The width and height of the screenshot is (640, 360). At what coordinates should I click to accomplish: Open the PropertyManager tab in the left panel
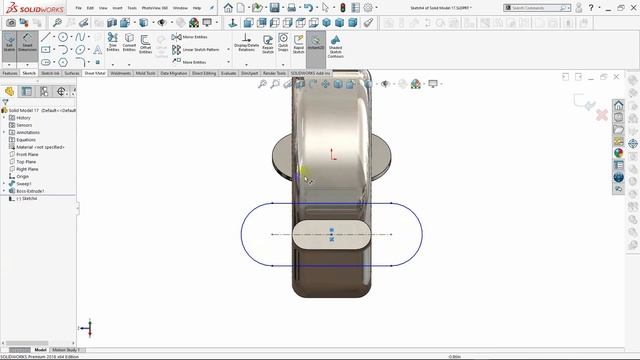point(27,91)
